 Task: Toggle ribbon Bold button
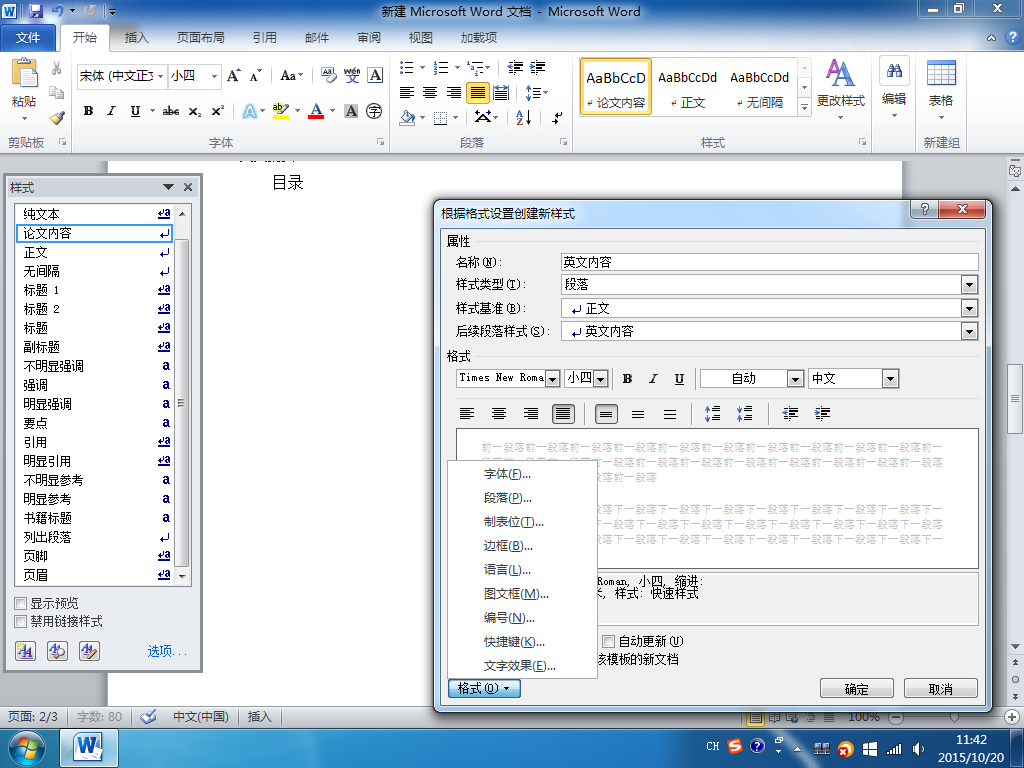(x=88, y=111)
